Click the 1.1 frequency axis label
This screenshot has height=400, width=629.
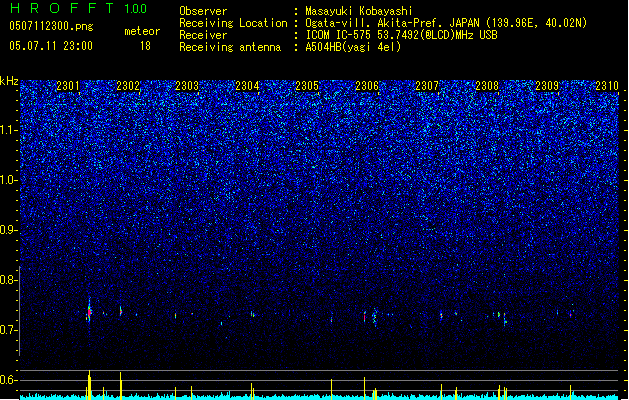point(9,130)
